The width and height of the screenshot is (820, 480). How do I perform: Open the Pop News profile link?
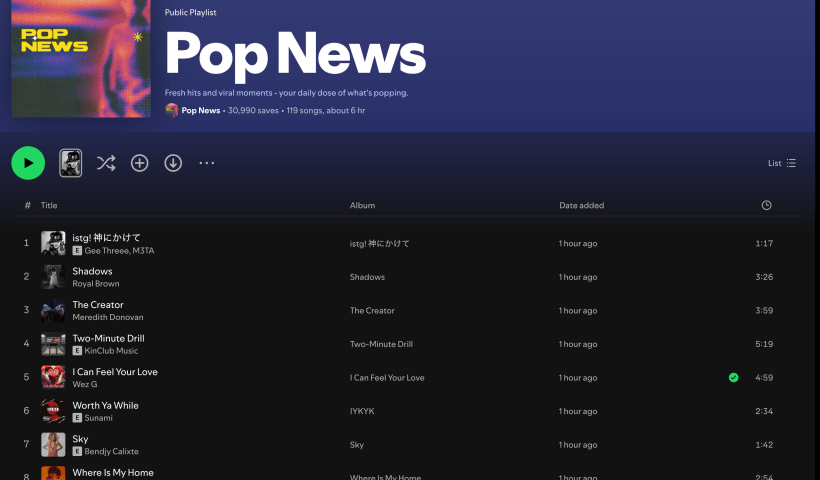click(200, 110)
